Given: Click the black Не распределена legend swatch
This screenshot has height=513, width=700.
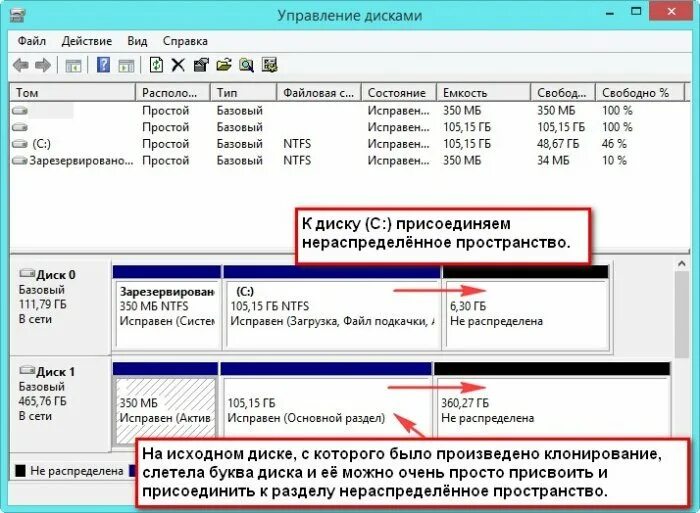Looking at the screenshot, I should (x=20, y=471).
